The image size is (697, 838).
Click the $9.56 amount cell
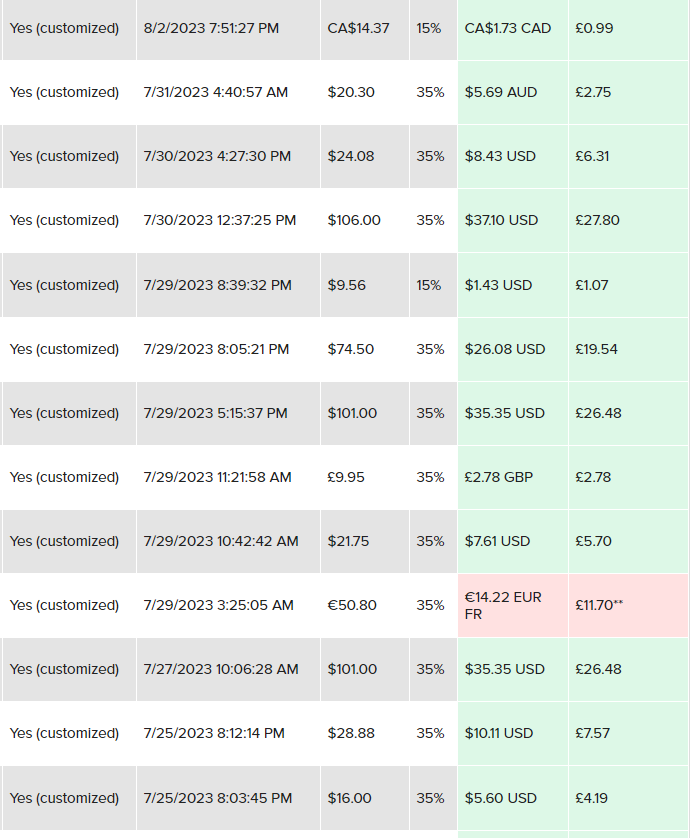(347, 285)
